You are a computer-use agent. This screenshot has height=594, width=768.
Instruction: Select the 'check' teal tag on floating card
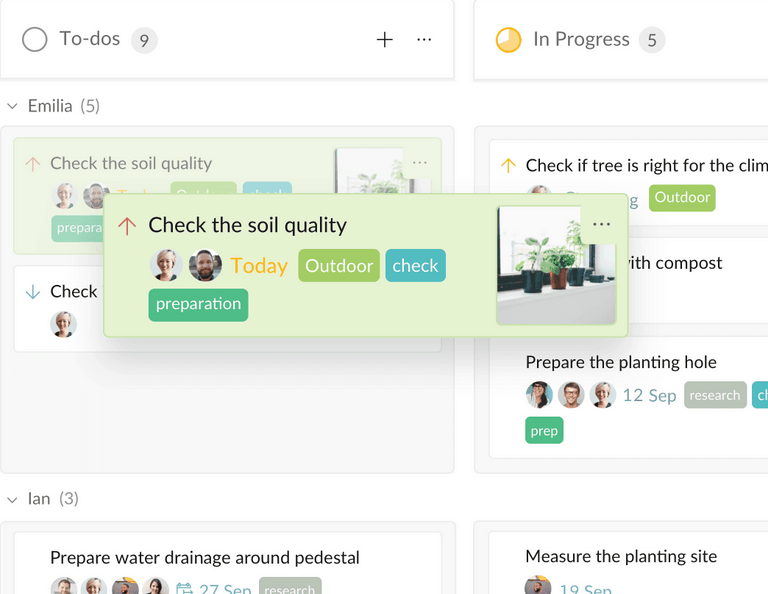(415, 266)
